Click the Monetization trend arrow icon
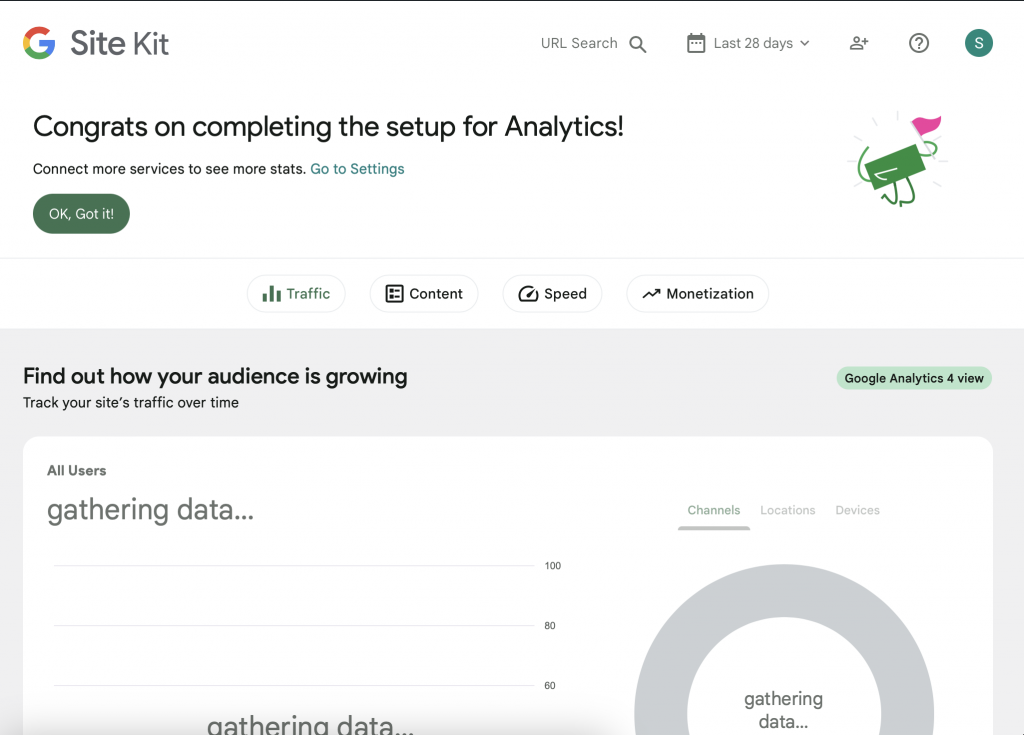Screen dimensions: 1024x735 (651, 294)
